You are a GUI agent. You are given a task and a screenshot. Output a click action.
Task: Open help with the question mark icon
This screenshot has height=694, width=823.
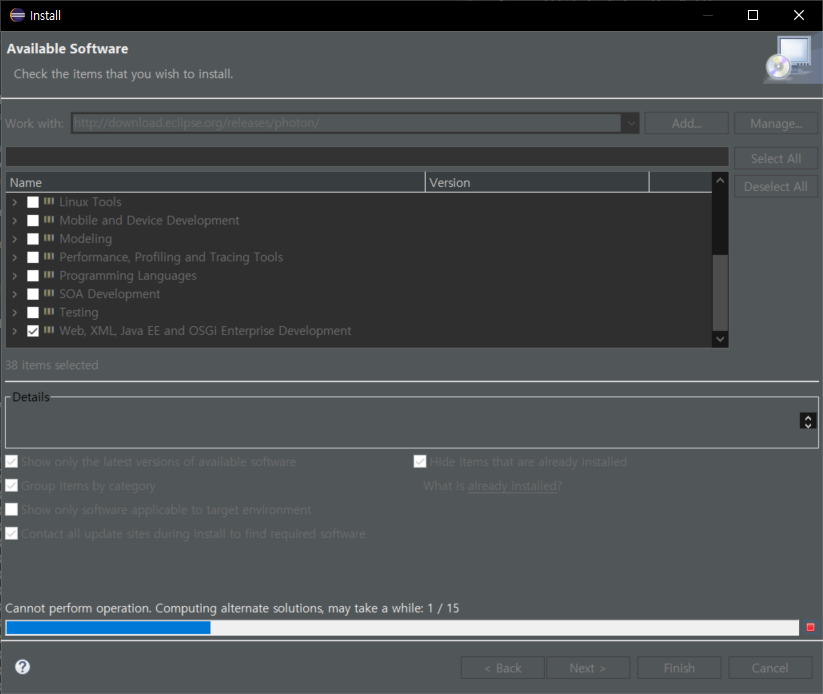23,667
